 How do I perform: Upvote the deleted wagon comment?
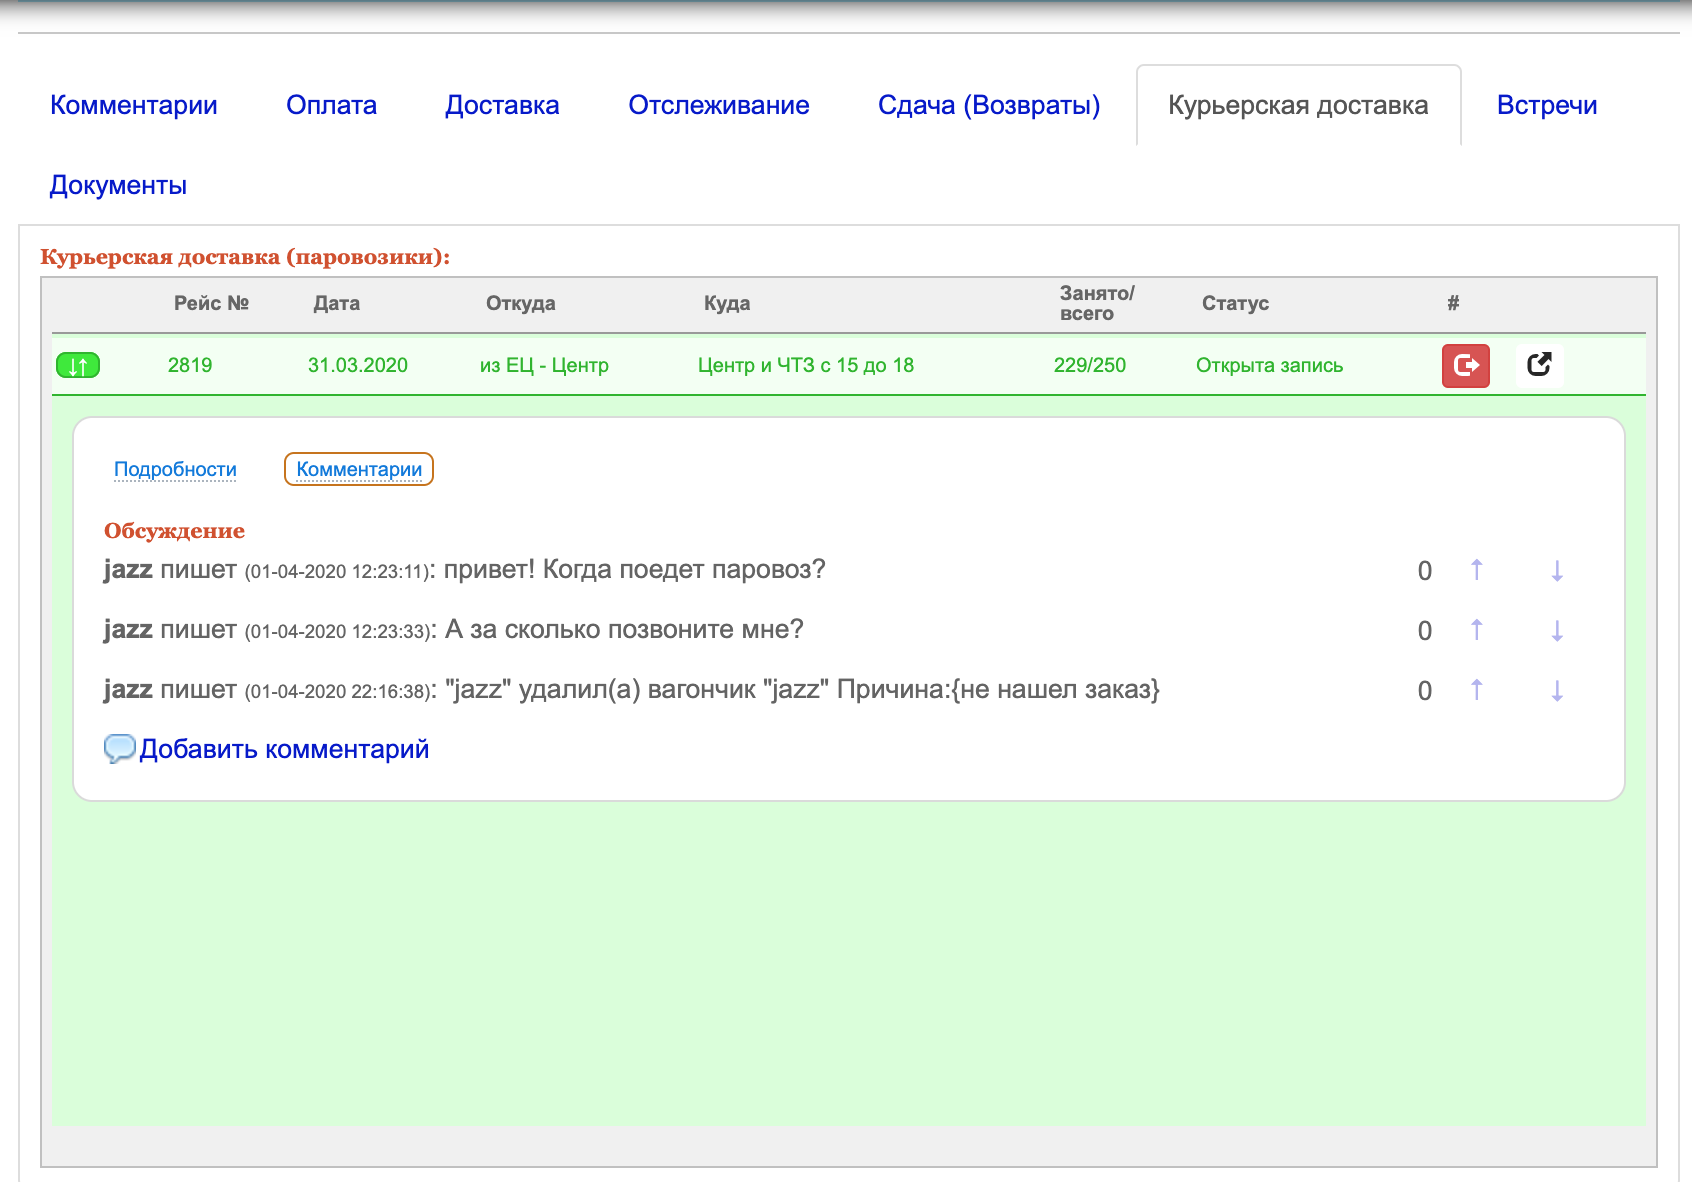tap(1477, 690)
